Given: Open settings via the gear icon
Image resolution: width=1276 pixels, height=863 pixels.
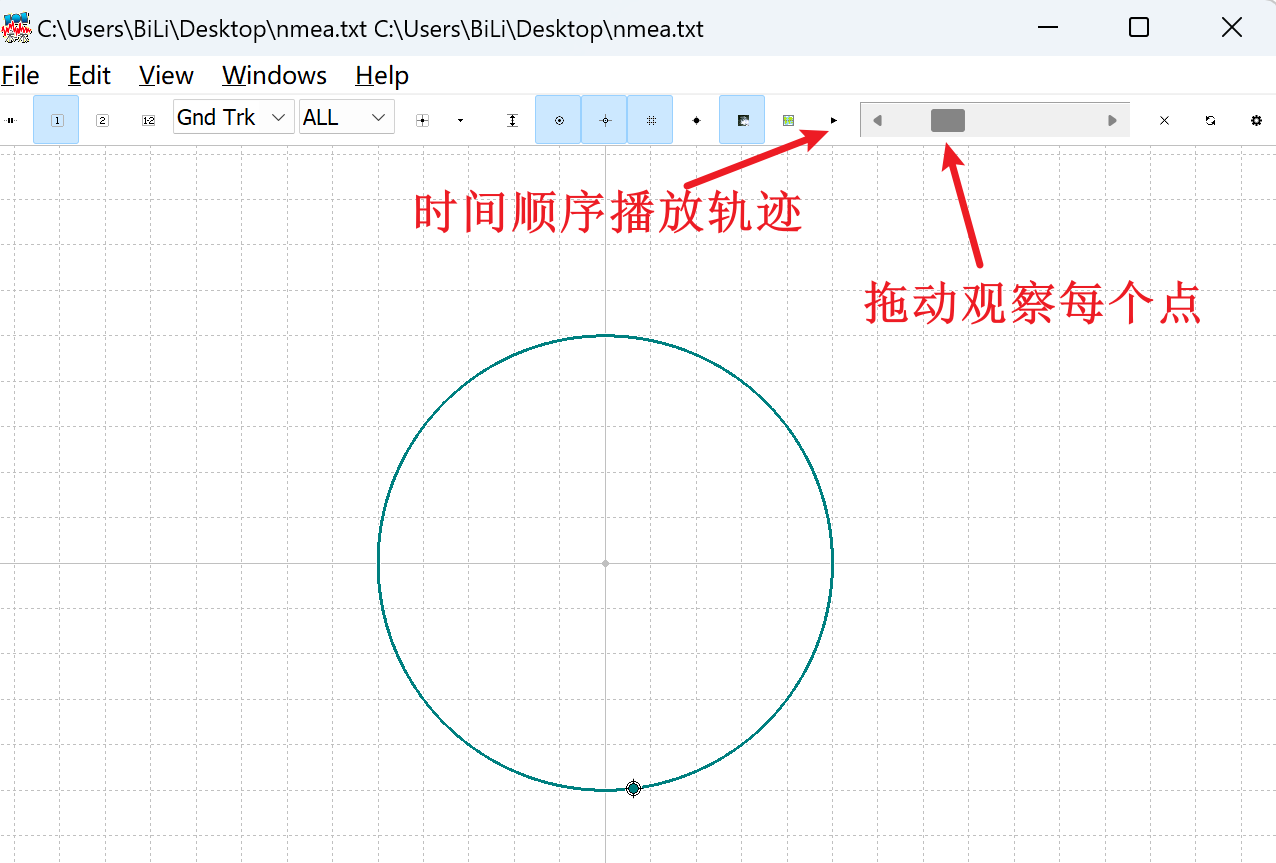Looking at the screenshot, I should click(x=1255, y=119).
